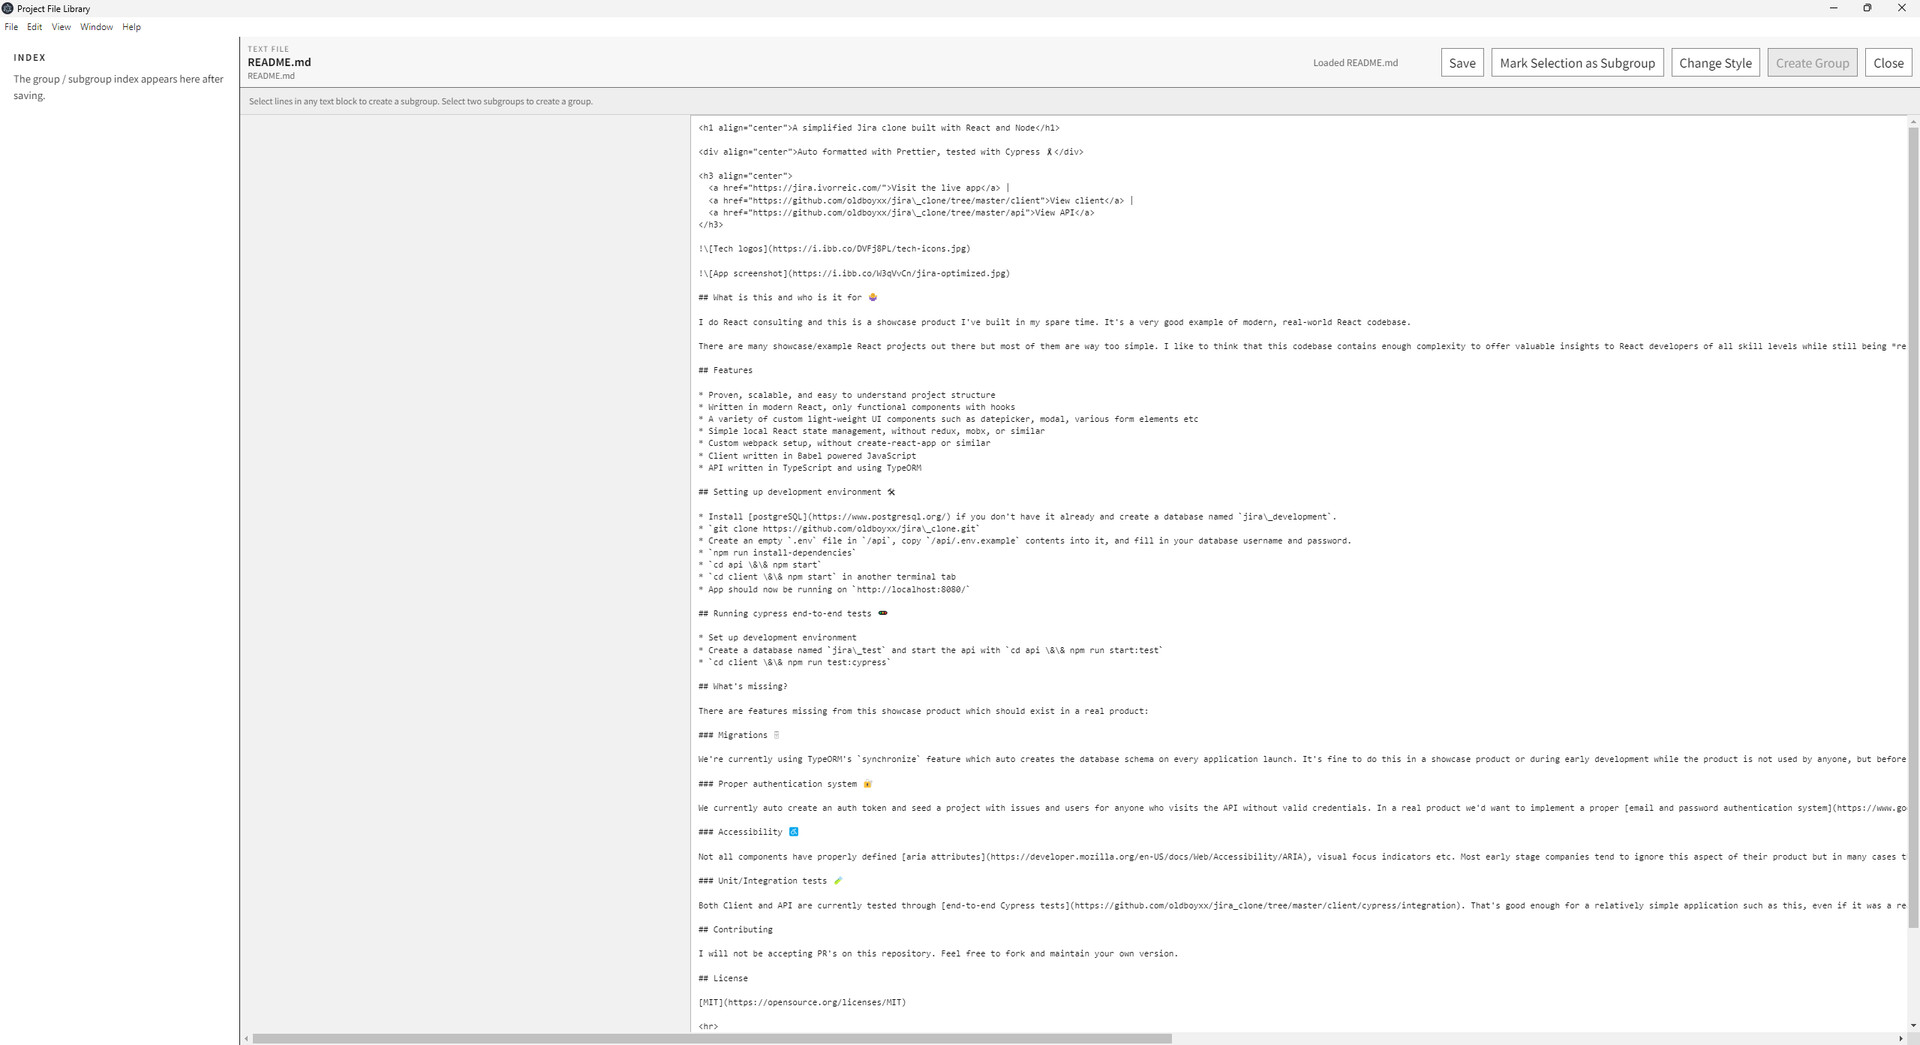
Task: Open the View menu
Action: tap(61, 27)
